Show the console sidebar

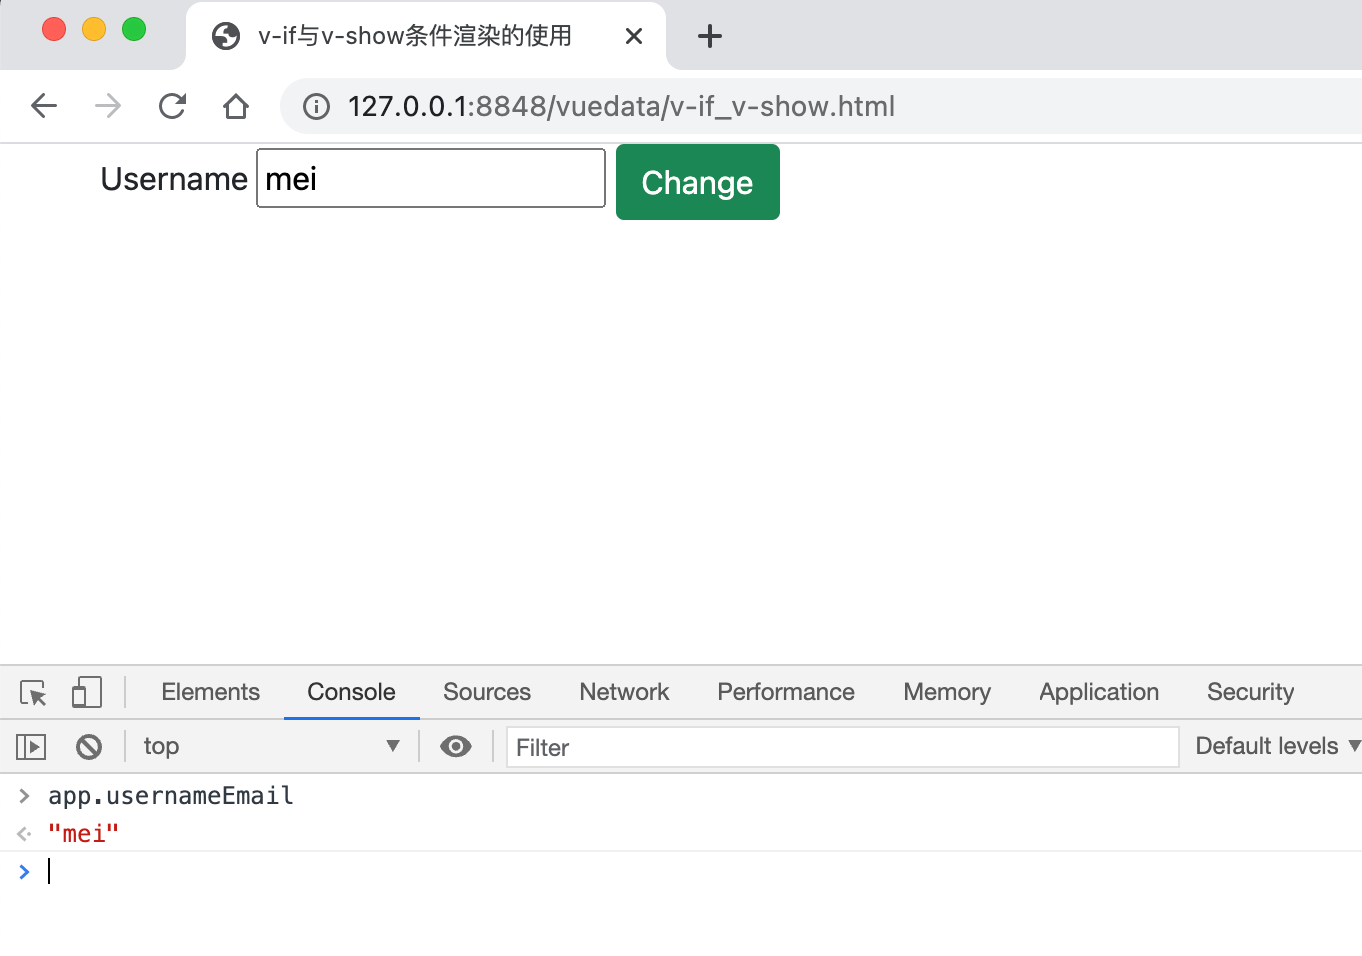pyautogui.click(x=31, y=747)
